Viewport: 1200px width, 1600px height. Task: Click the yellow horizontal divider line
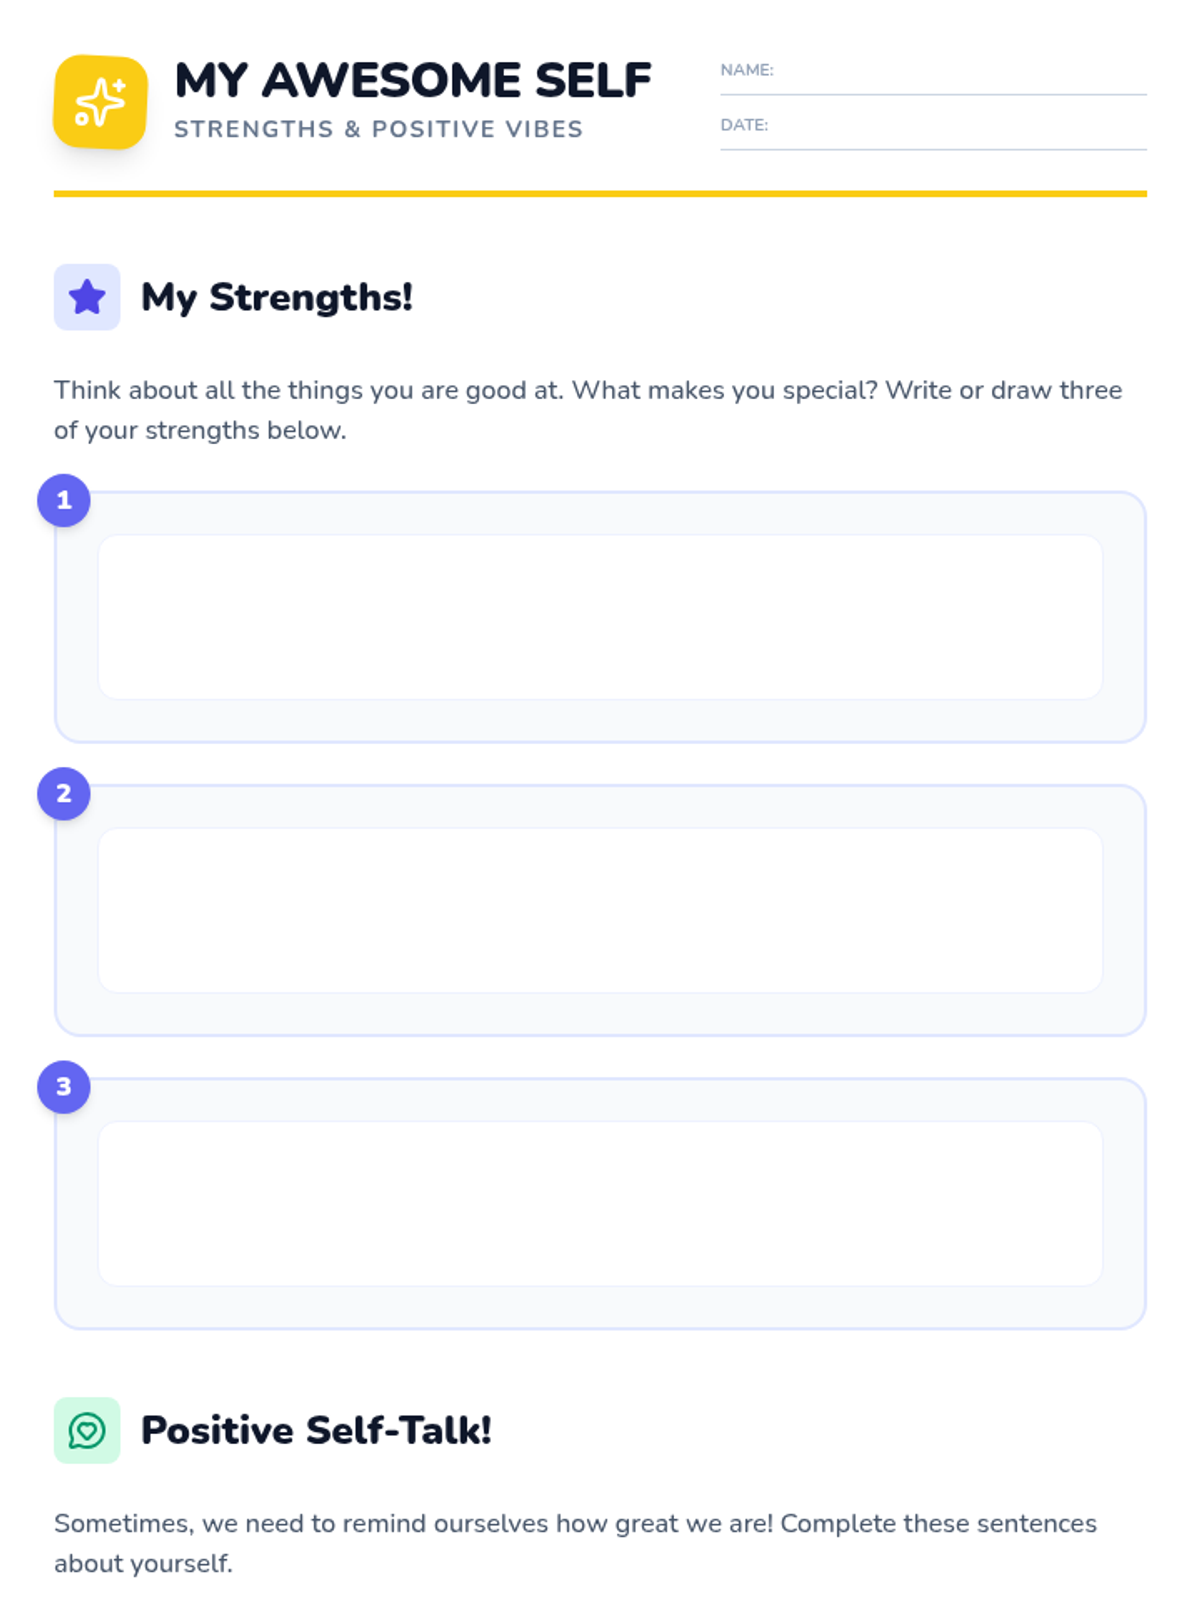pos(600,193)
